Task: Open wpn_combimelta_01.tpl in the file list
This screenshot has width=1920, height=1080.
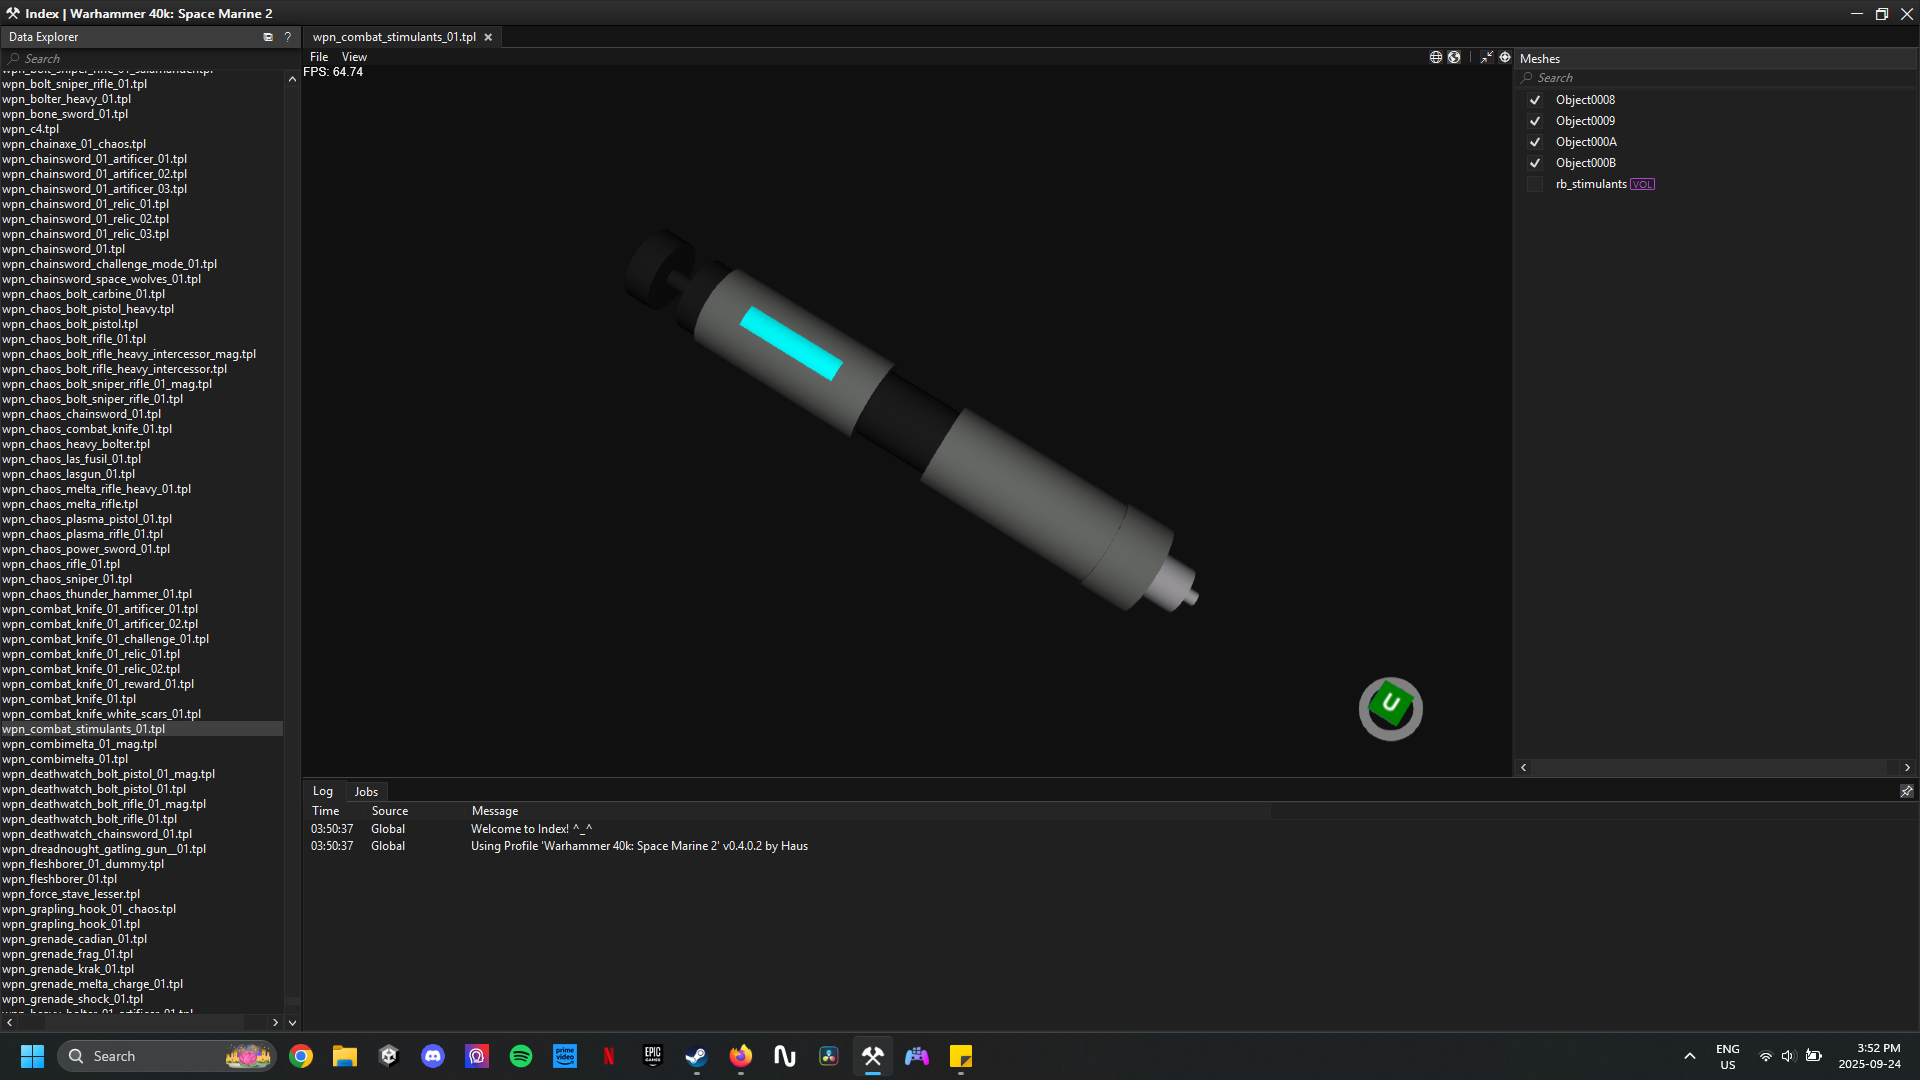Action: click(65, 759)
